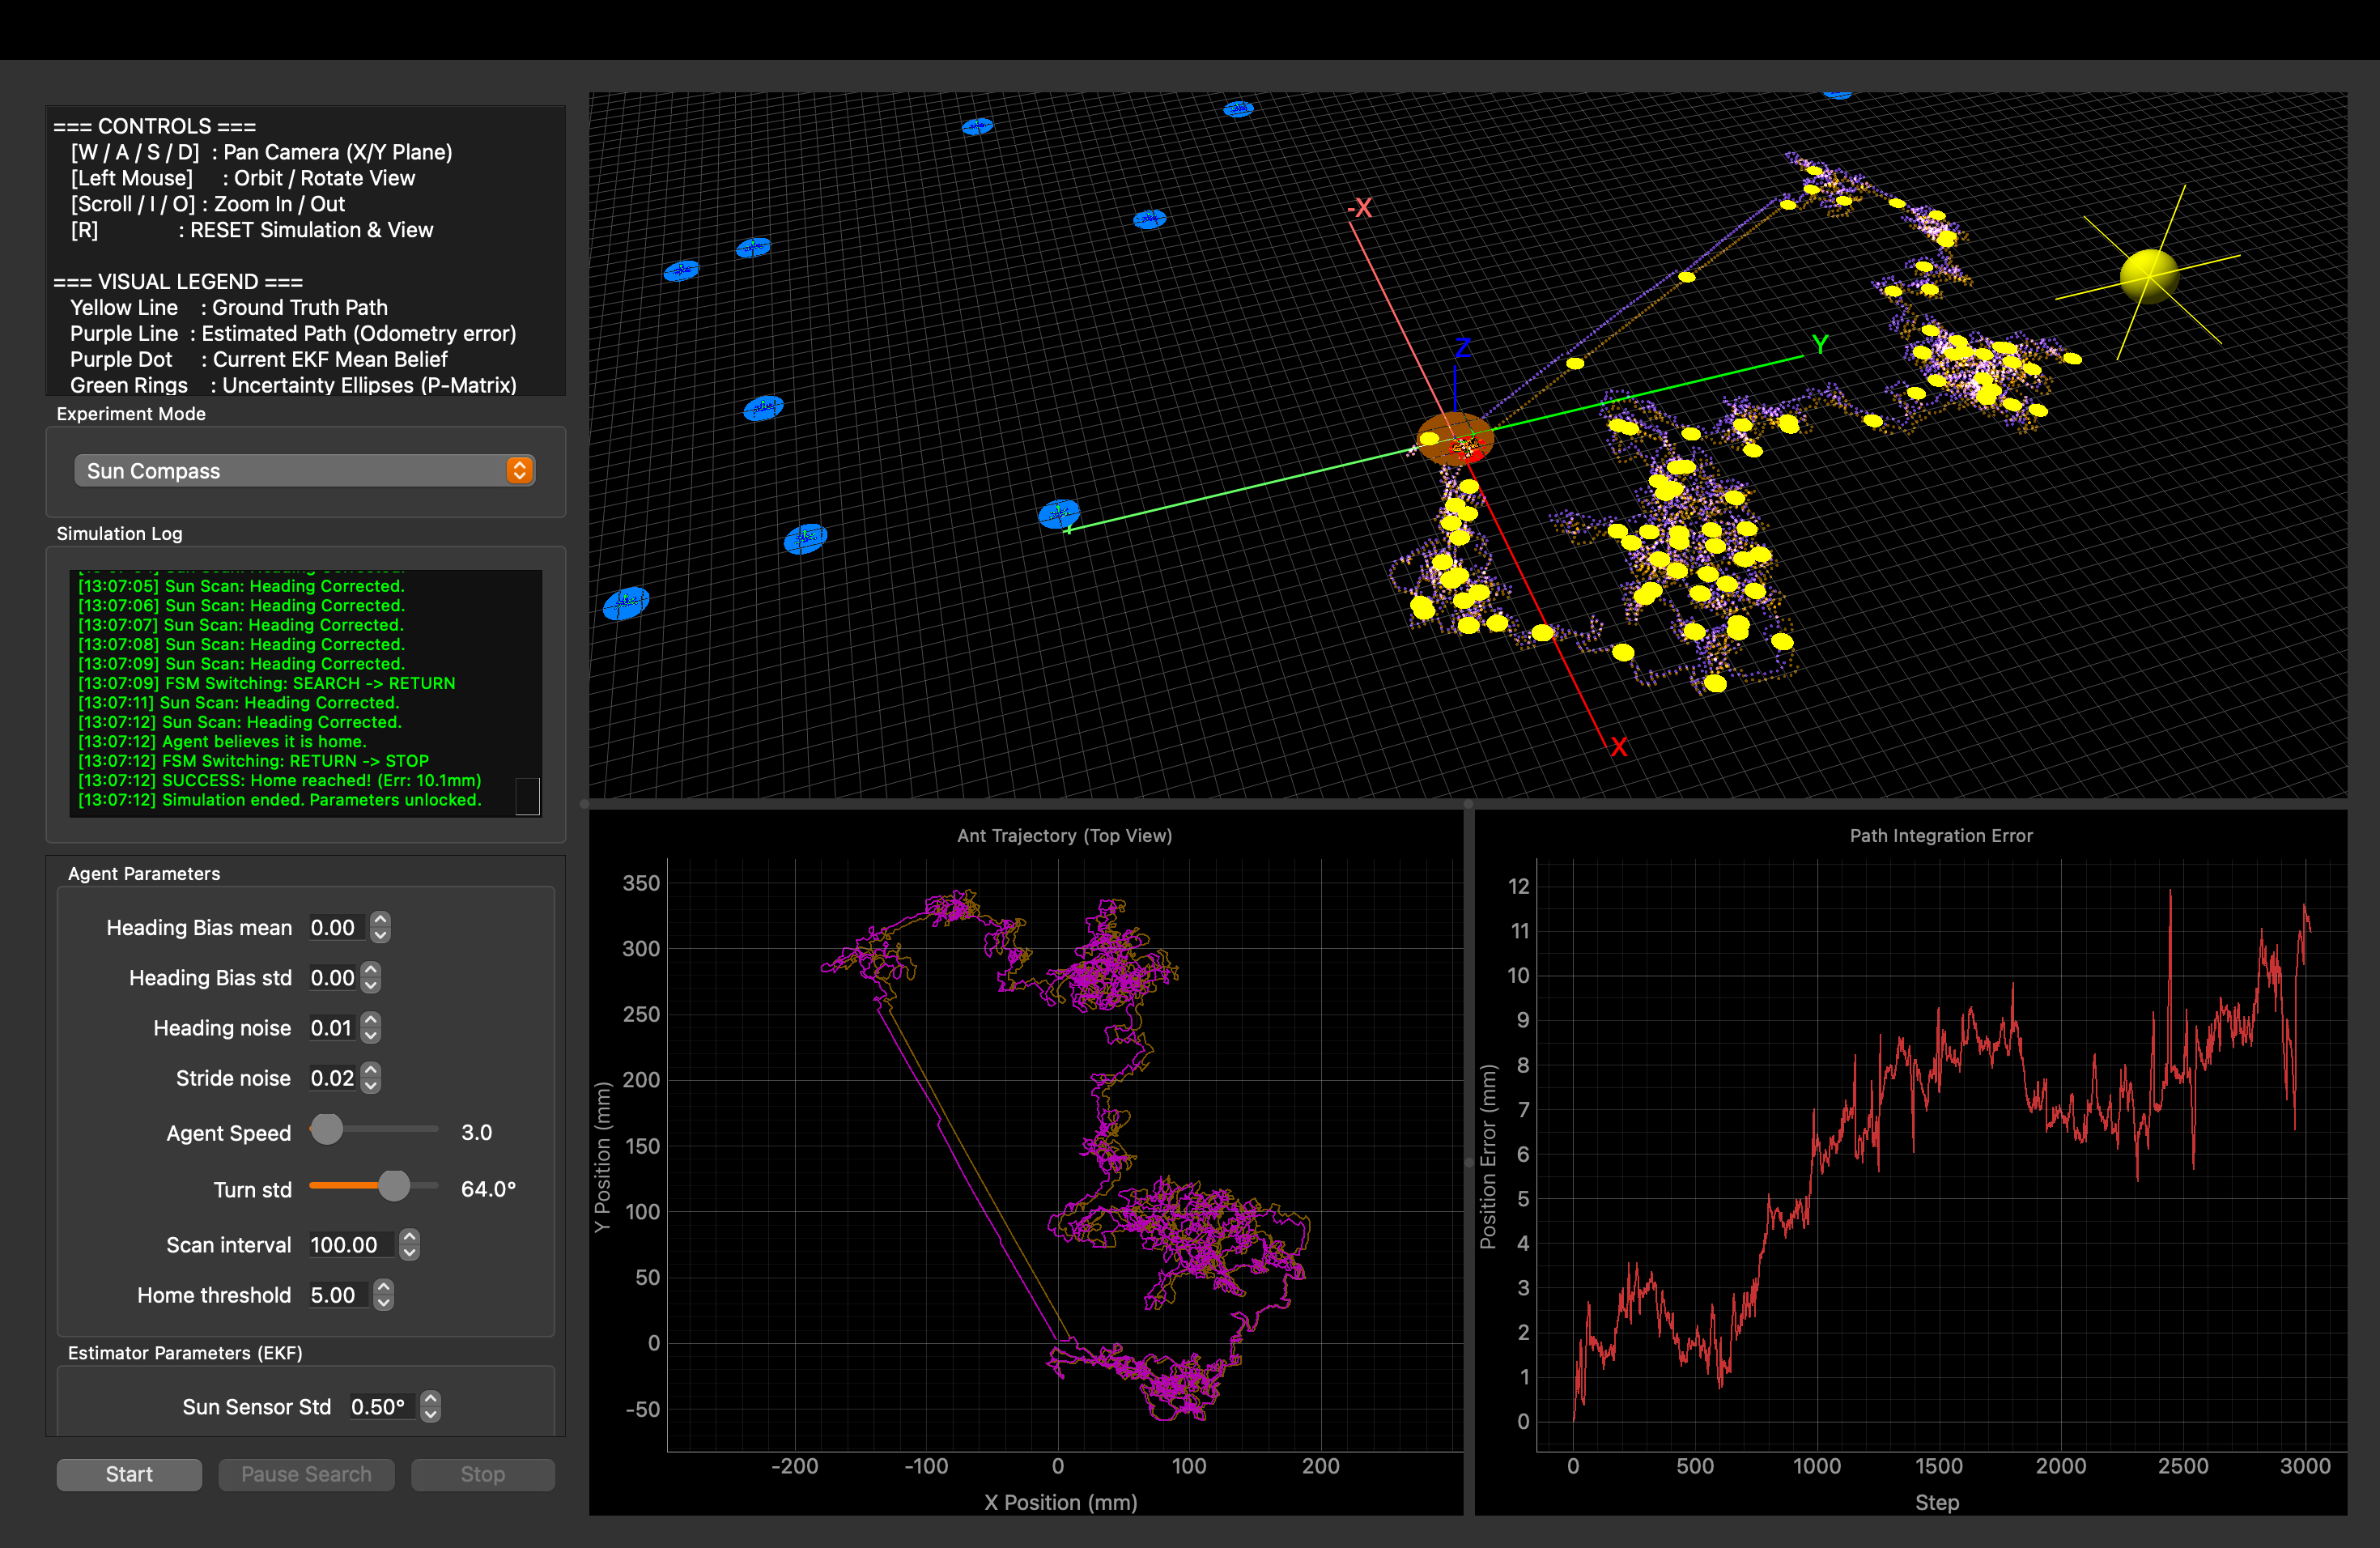2380x1548 pixels.
Task: Click Heading noise stepper arrows
Action: 371,1028
